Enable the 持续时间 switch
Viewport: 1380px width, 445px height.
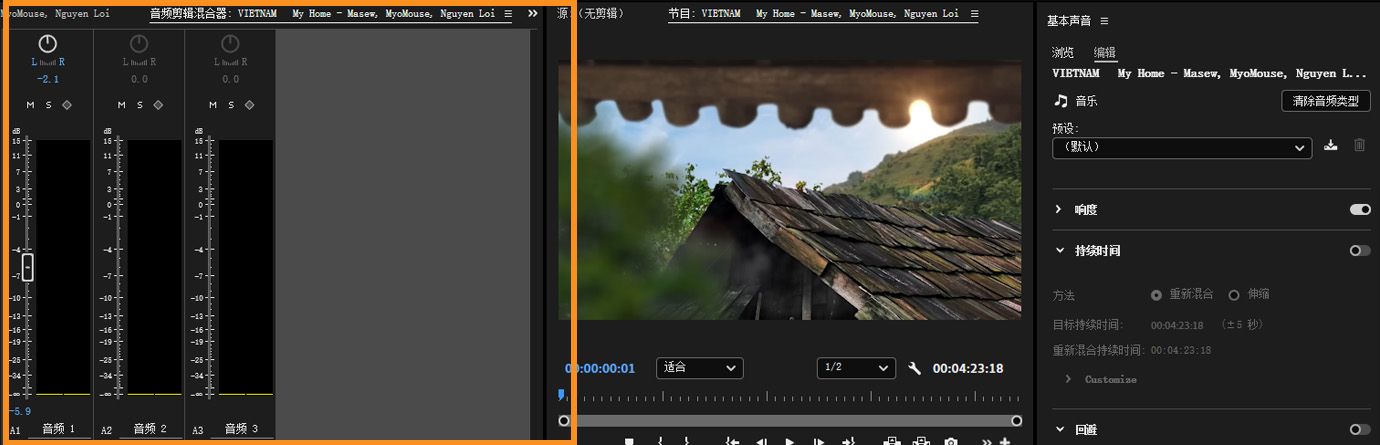pyautogui.click(x=1360, y=251)
